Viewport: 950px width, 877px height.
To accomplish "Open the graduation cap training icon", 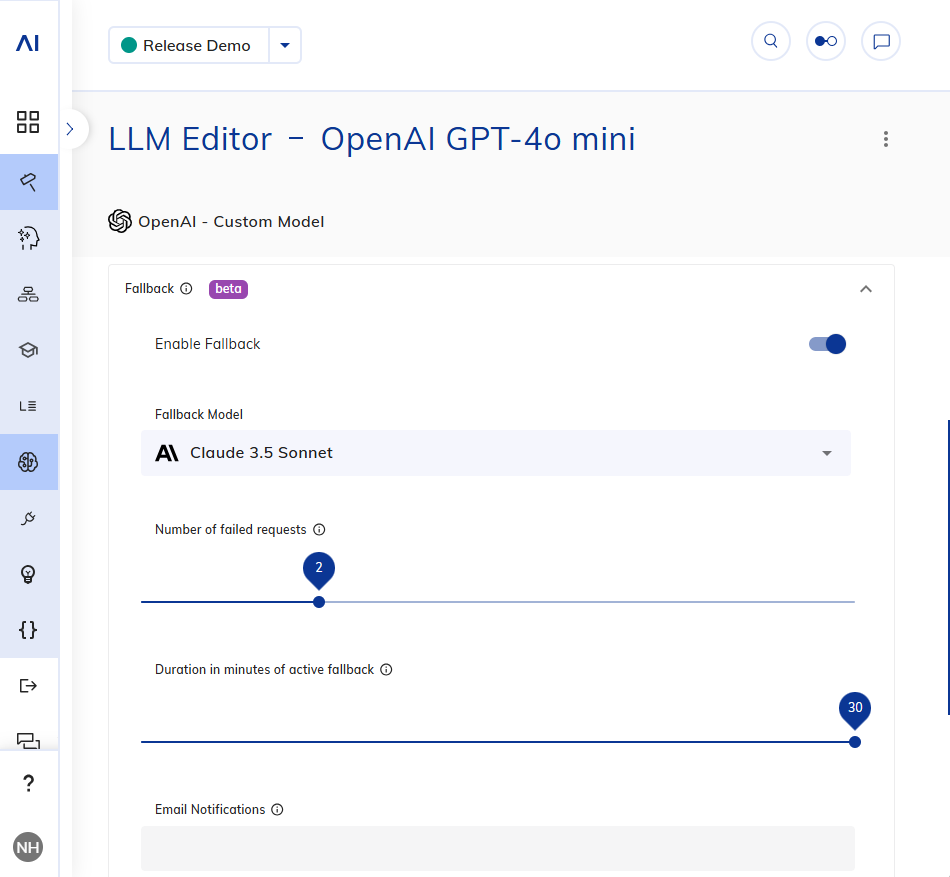I will tap(28, 350).
